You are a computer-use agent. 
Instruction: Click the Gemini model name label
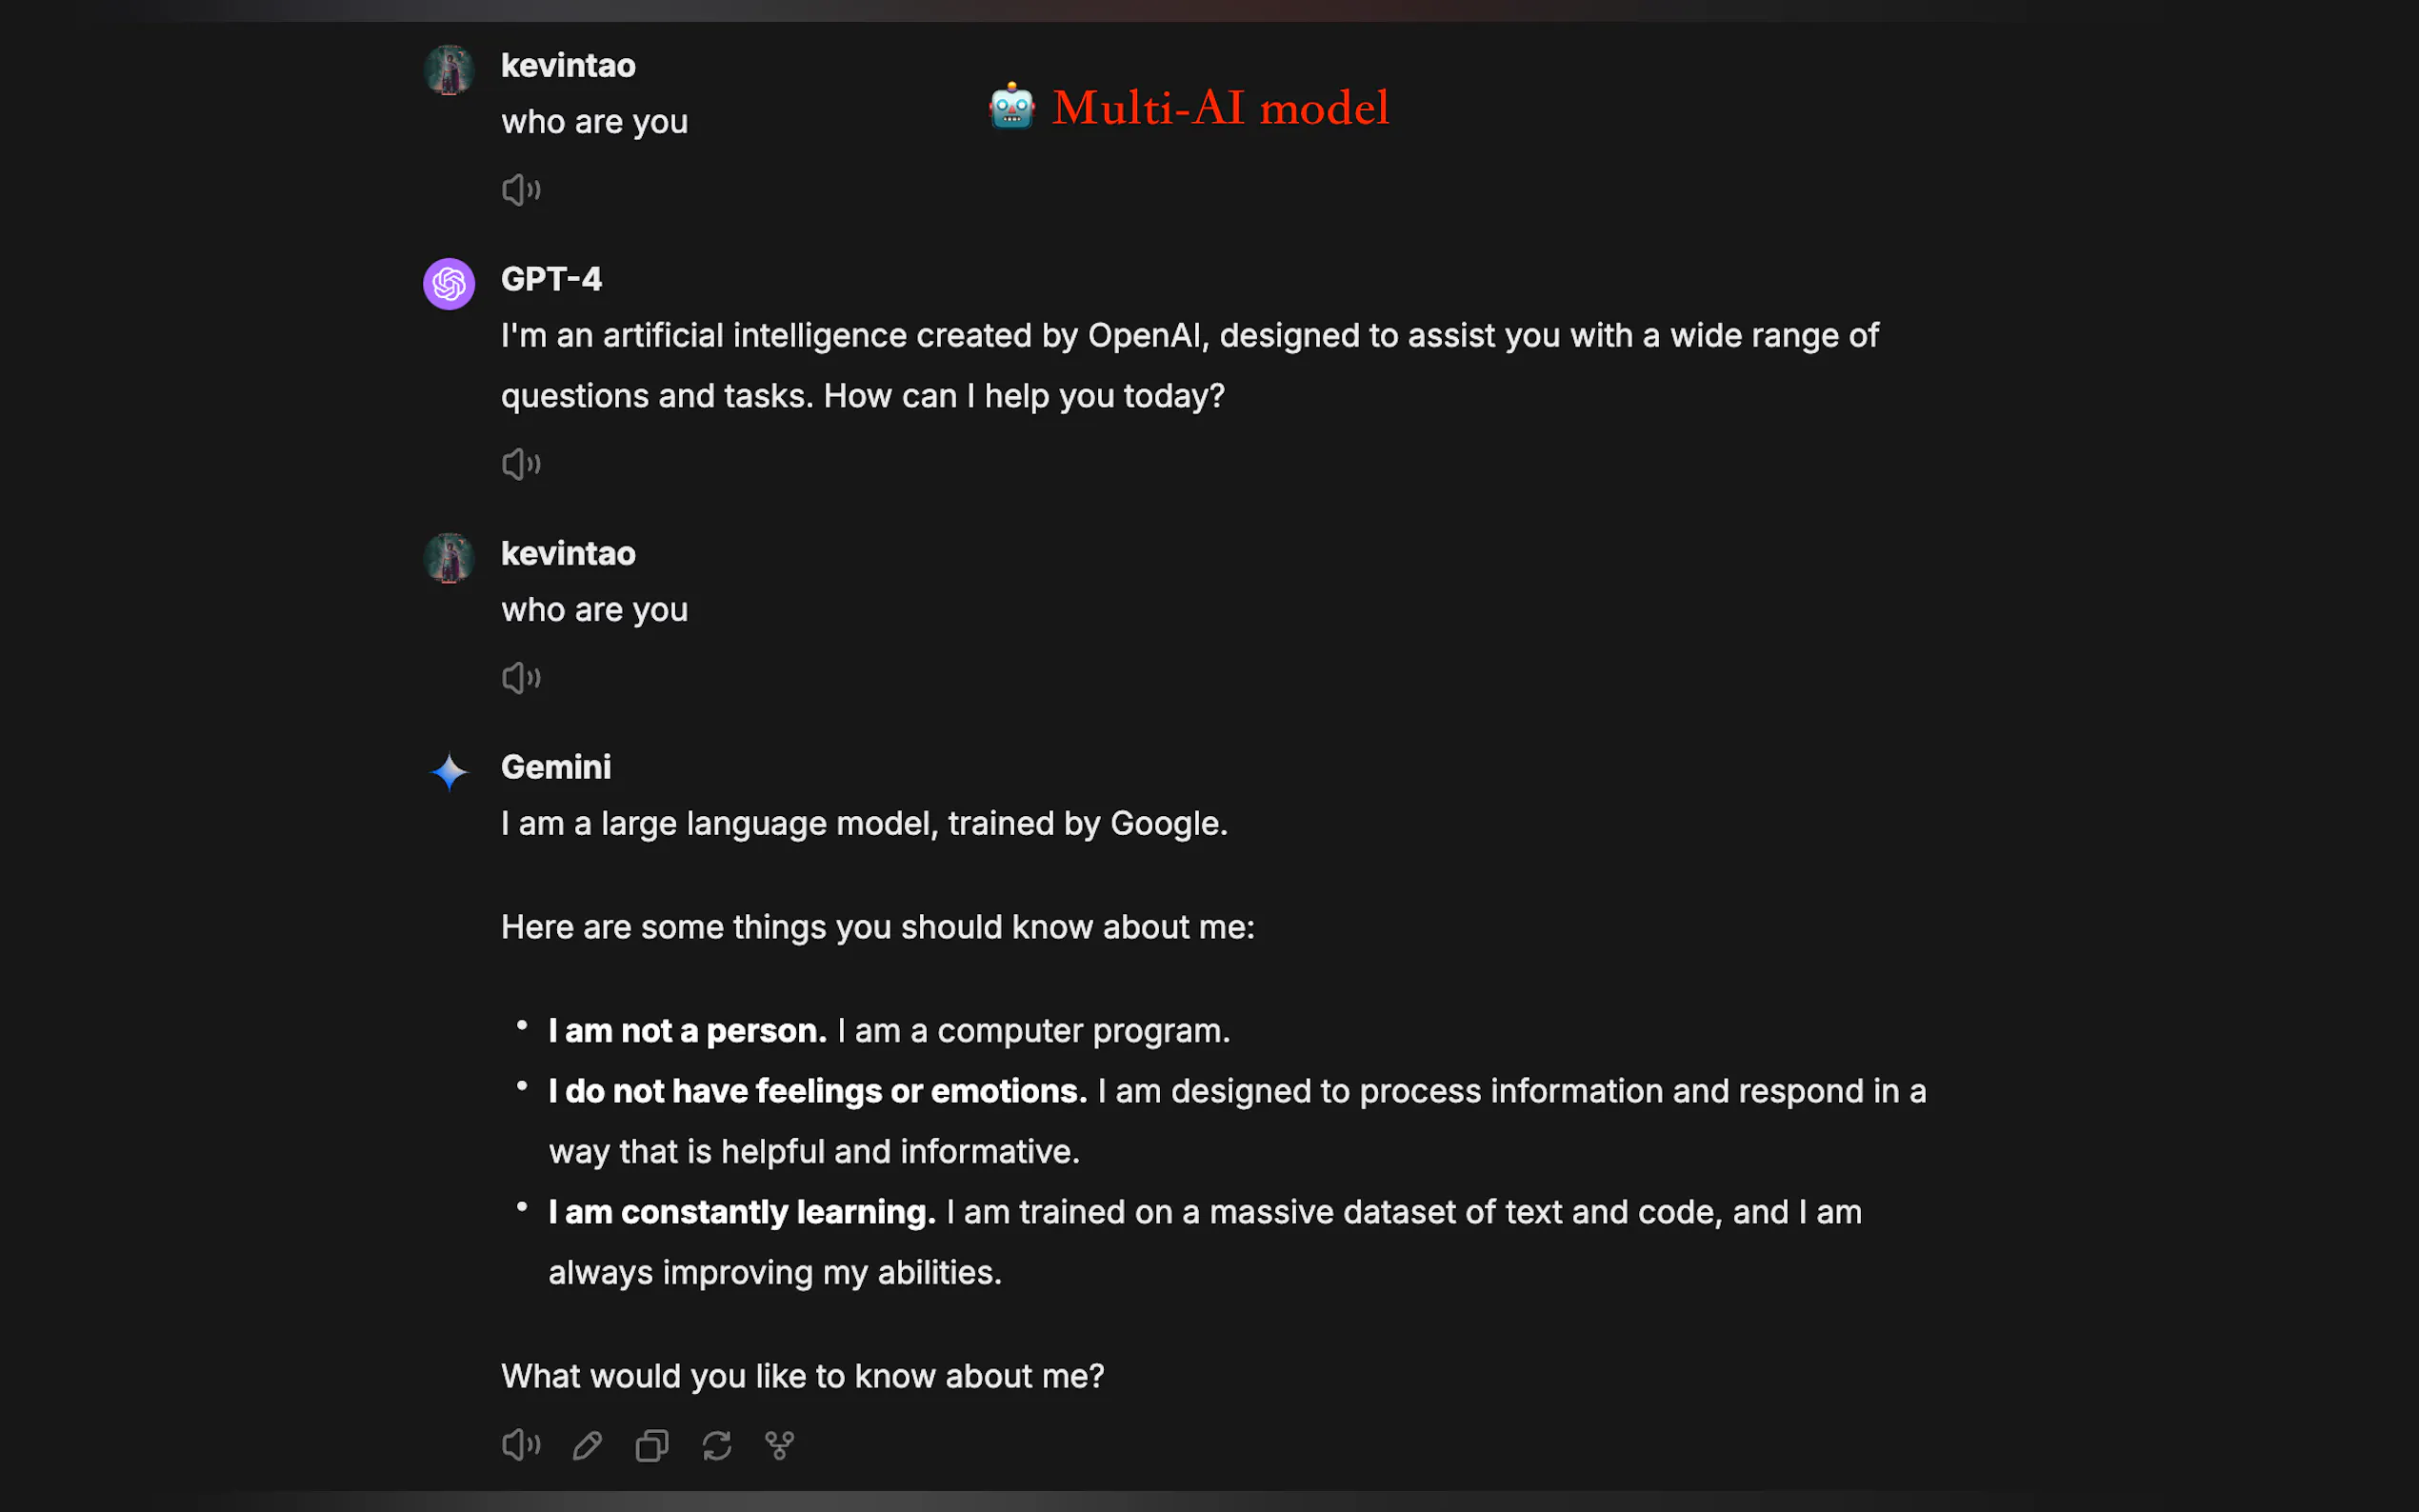[556, 767]
